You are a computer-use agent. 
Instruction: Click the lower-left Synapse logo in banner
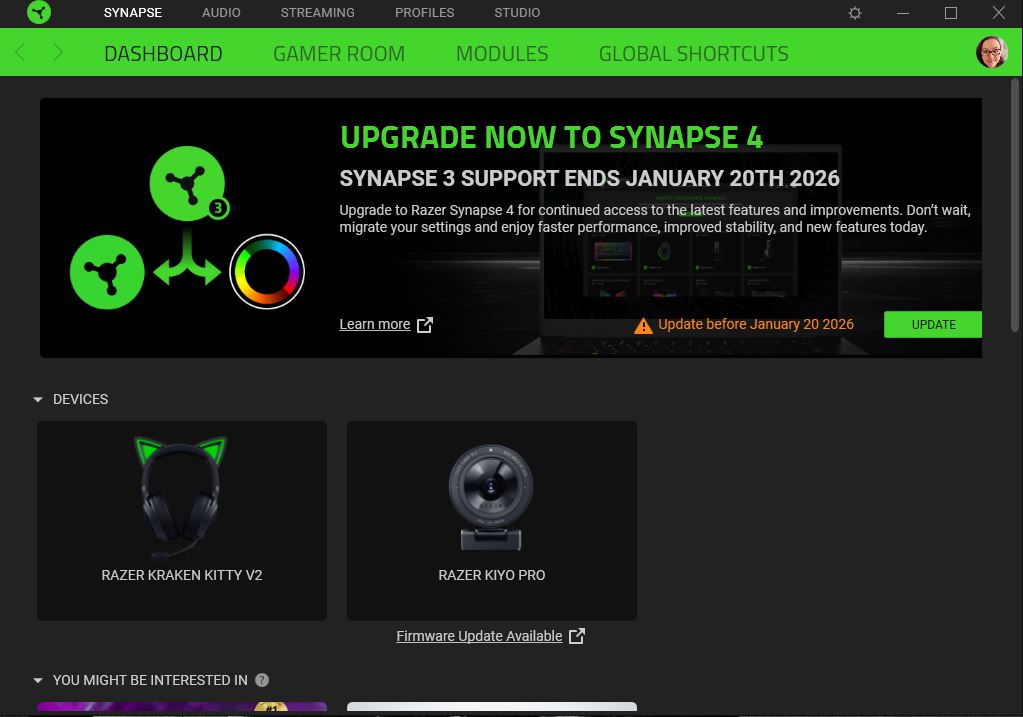coord(107,272)
